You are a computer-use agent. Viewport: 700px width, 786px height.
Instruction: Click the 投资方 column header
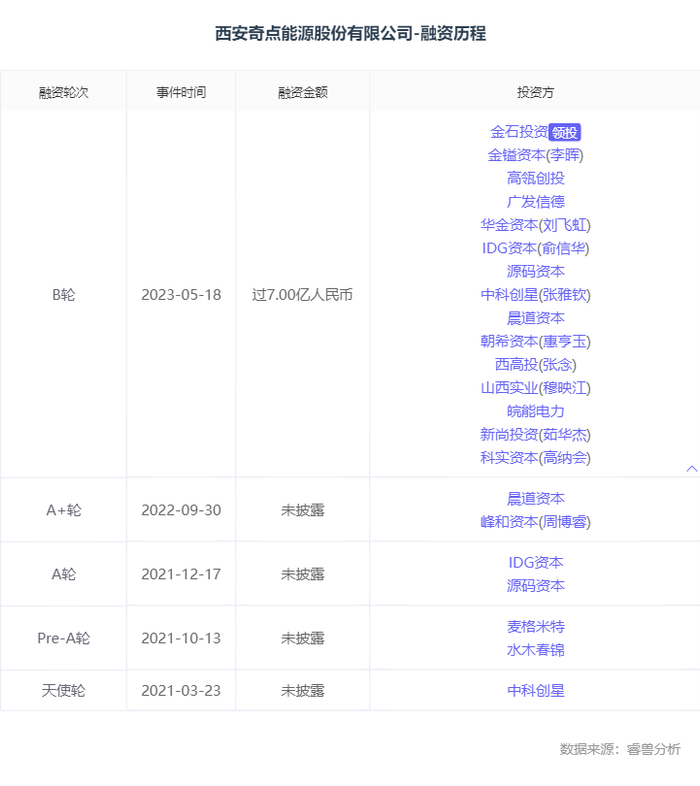pyautogui.click(x=536, y=92)
